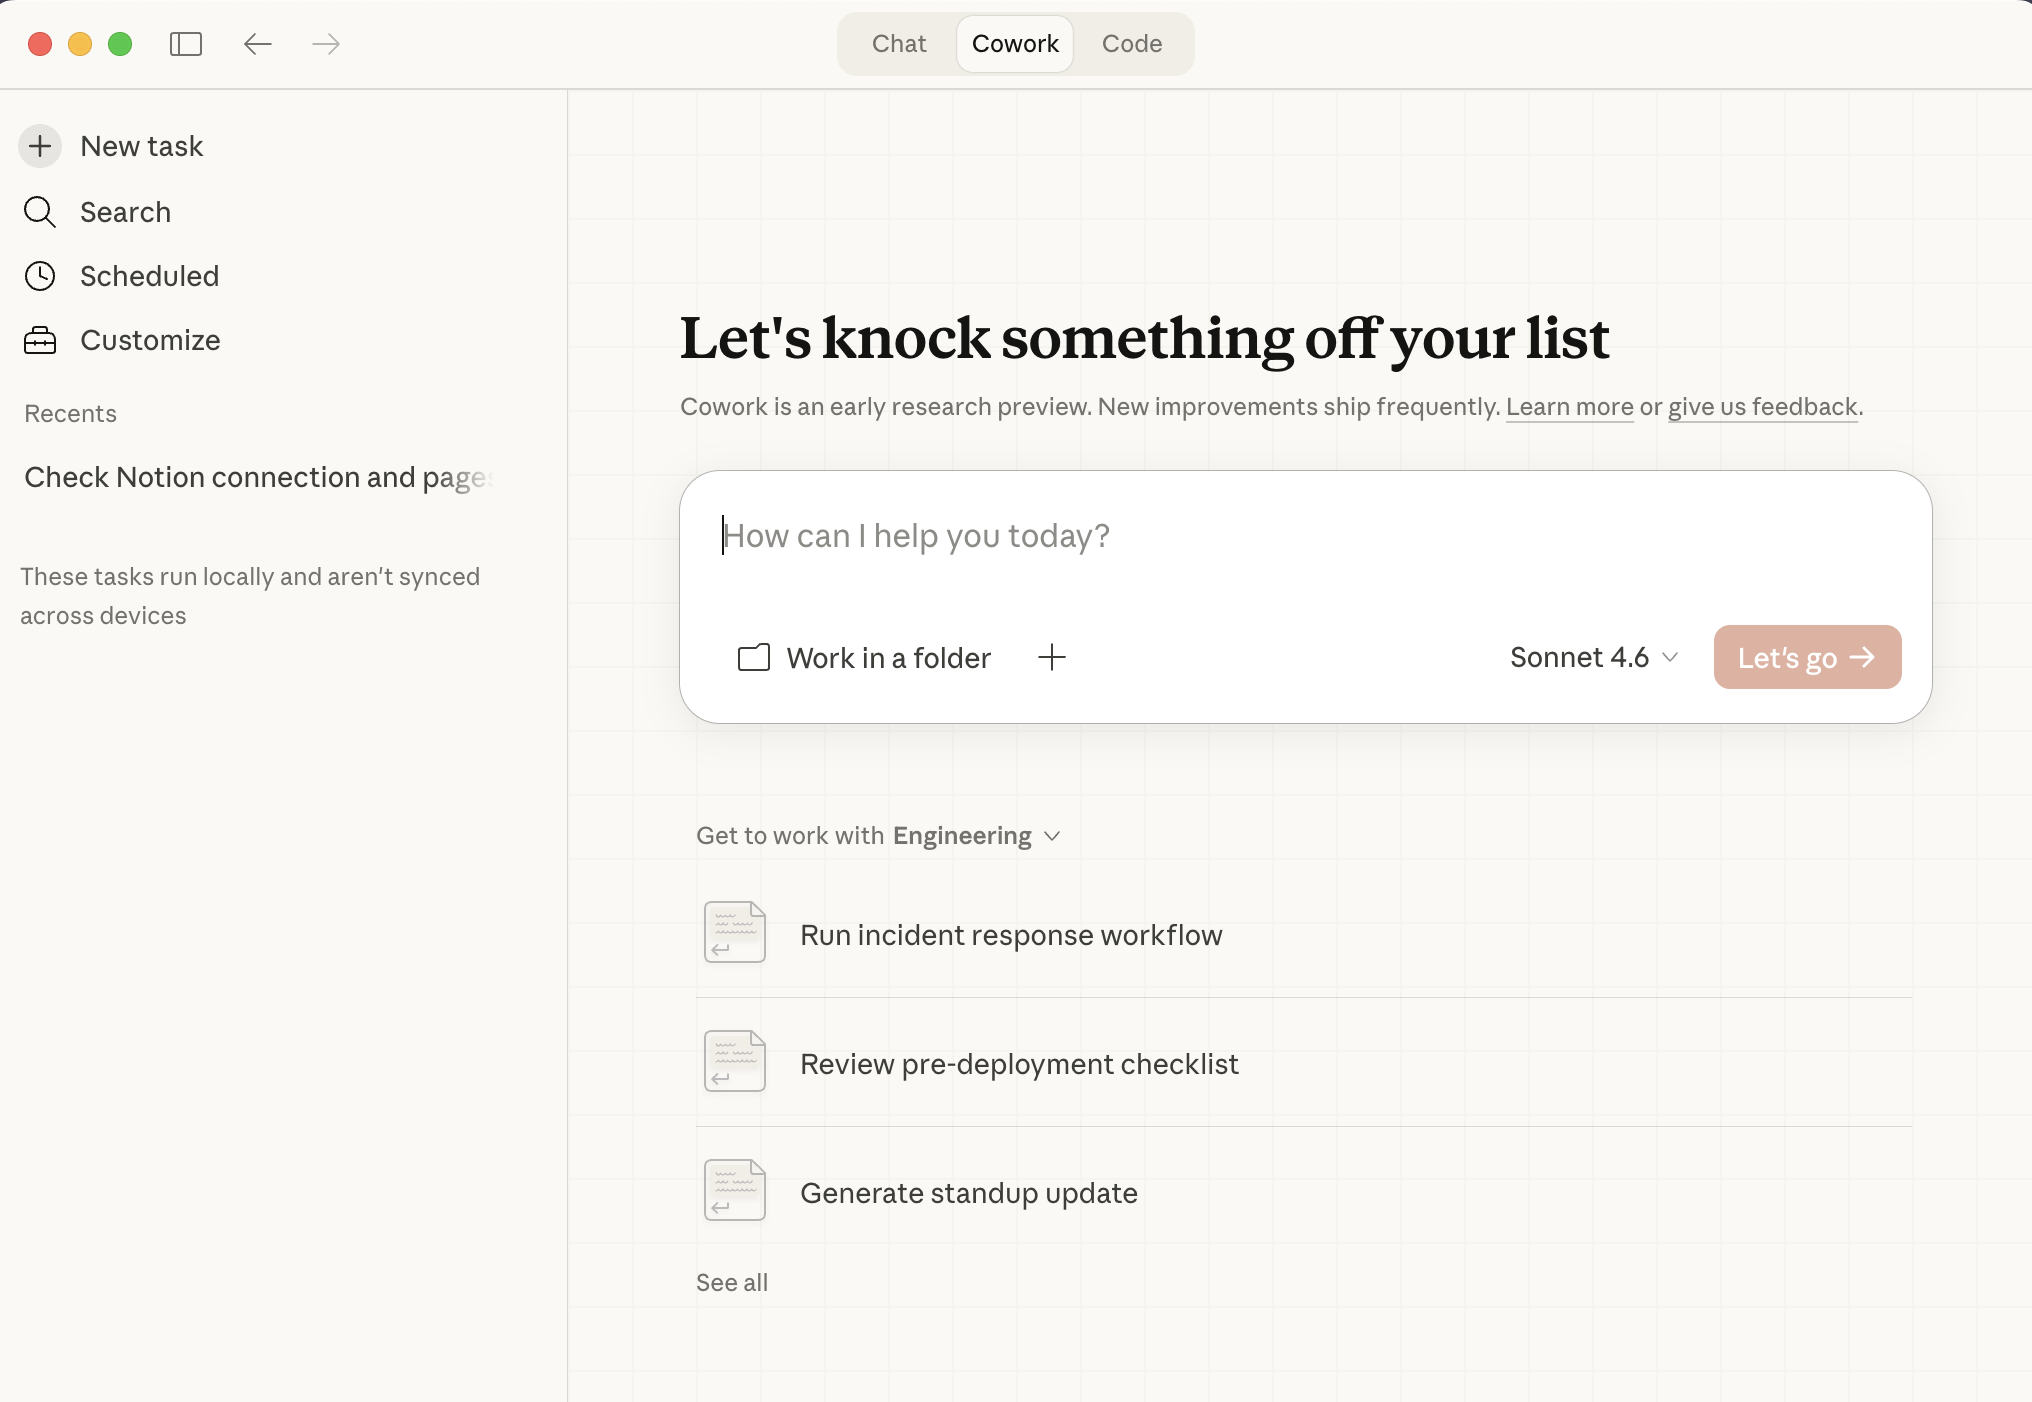Image resolution: width=2032 pixels, height=1402 pixels.
Task: Close window with red button
Action: click(x=40, y=44)
